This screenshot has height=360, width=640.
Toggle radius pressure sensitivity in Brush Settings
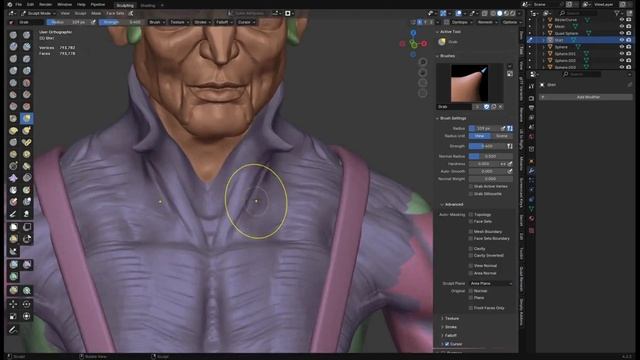(503, 128)
